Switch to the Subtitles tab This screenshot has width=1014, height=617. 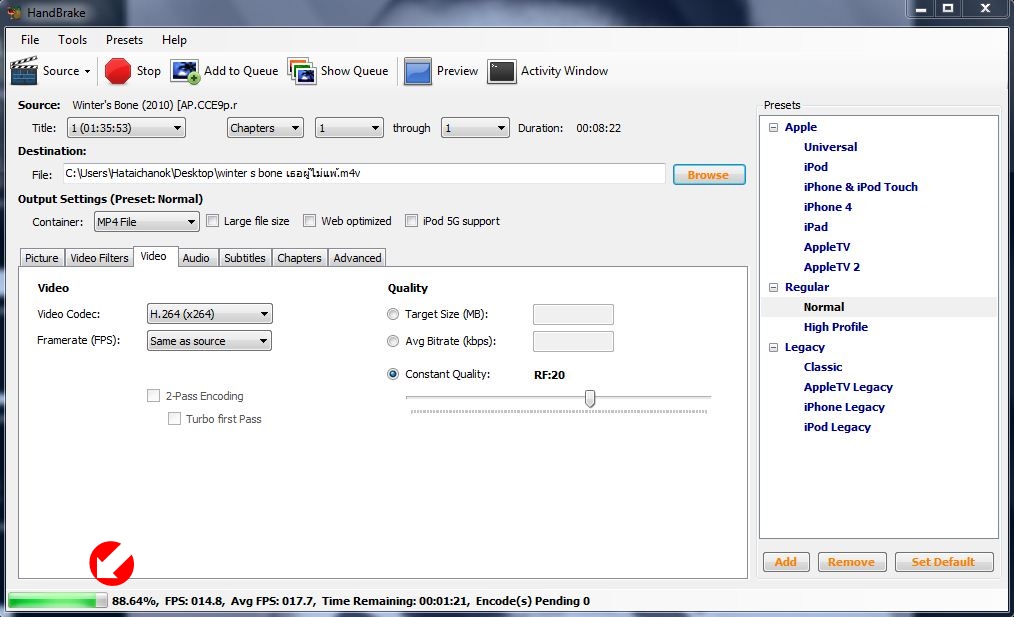coord(244,257)
